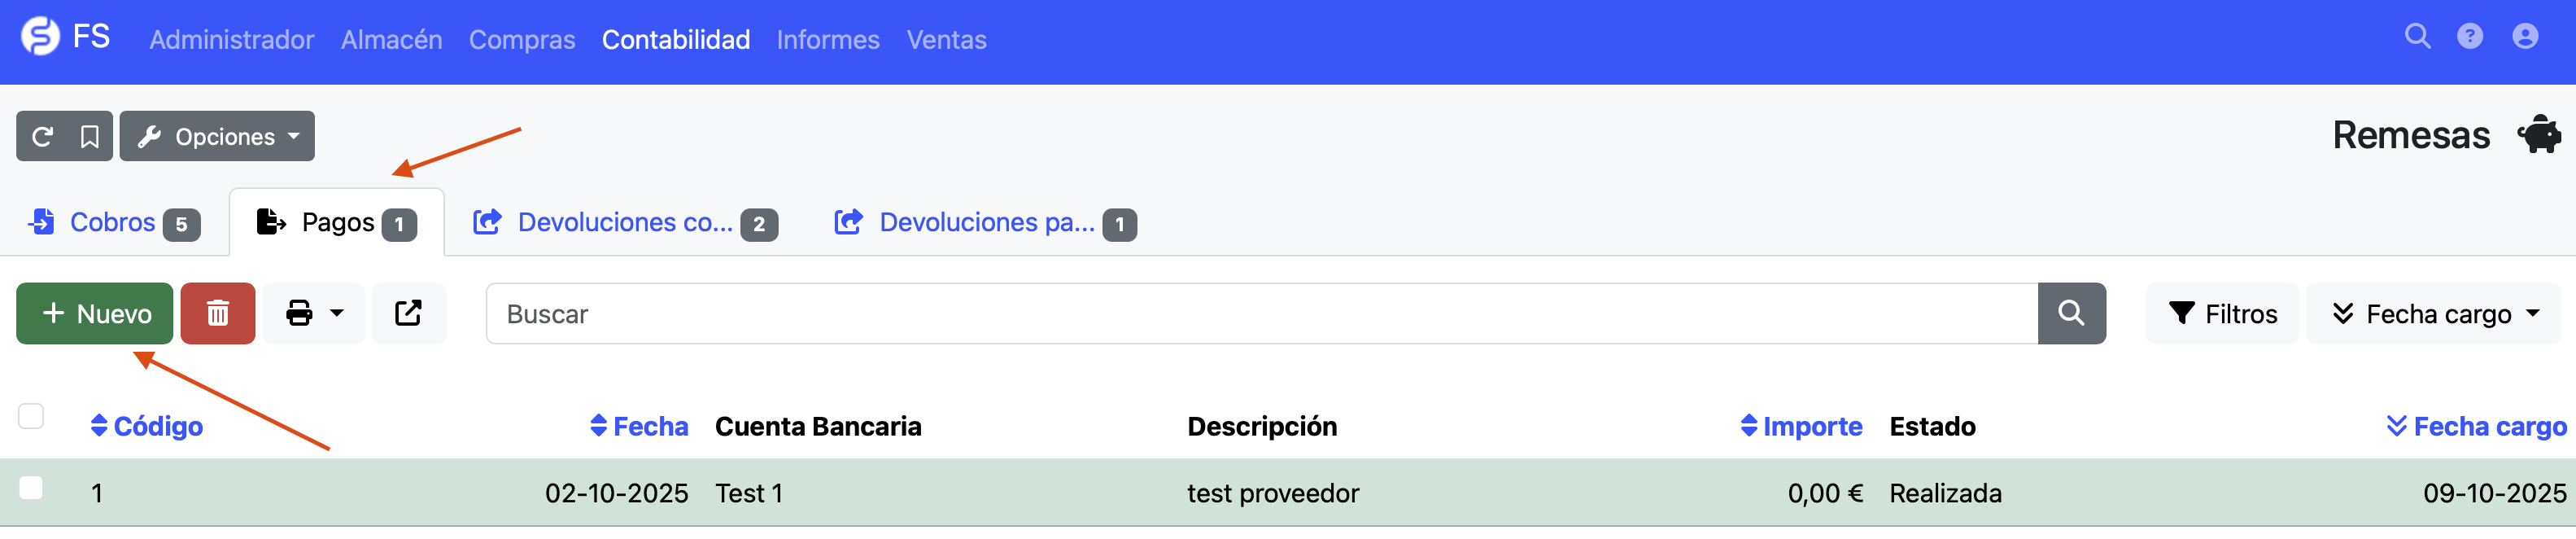Open the Contabilidad menu
Viewport: 2576px width, 539px height.
coord(676,40)
